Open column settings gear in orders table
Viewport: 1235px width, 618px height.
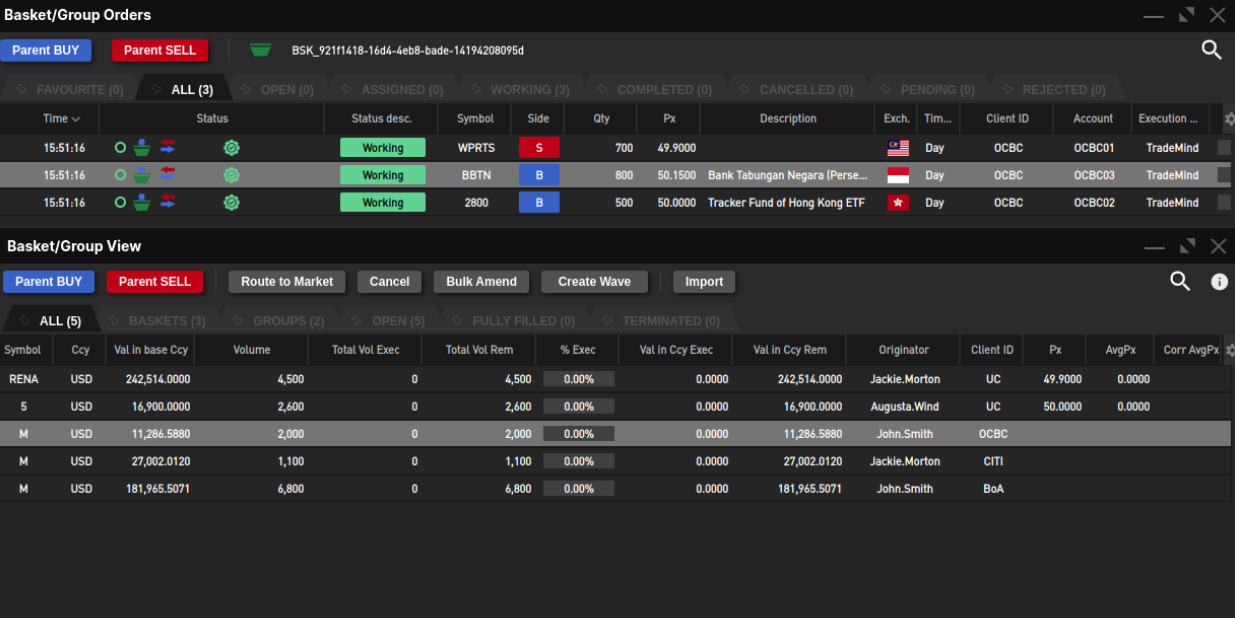point(1229,119)
